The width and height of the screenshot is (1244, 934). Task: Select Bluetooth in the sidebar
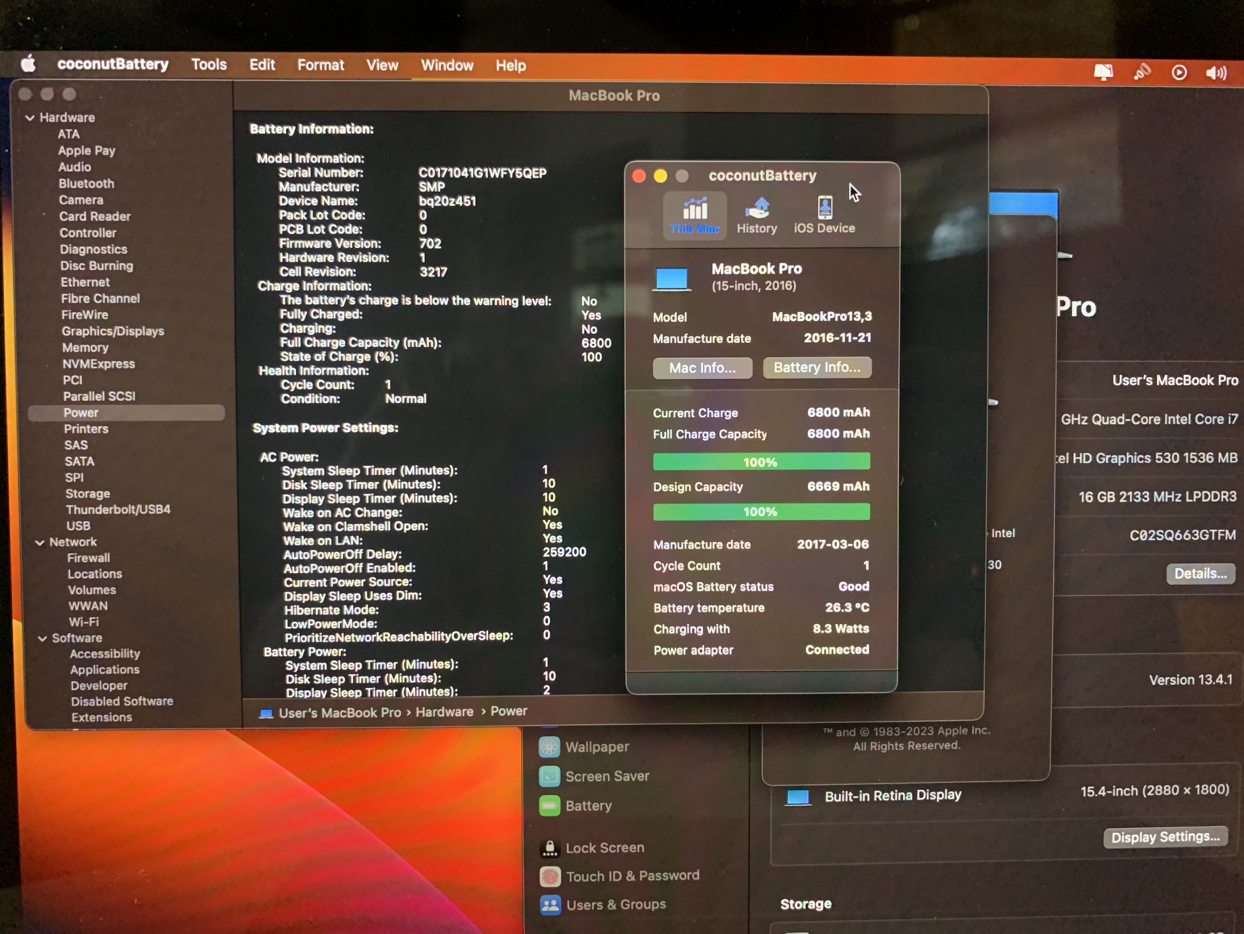(86, 184)
